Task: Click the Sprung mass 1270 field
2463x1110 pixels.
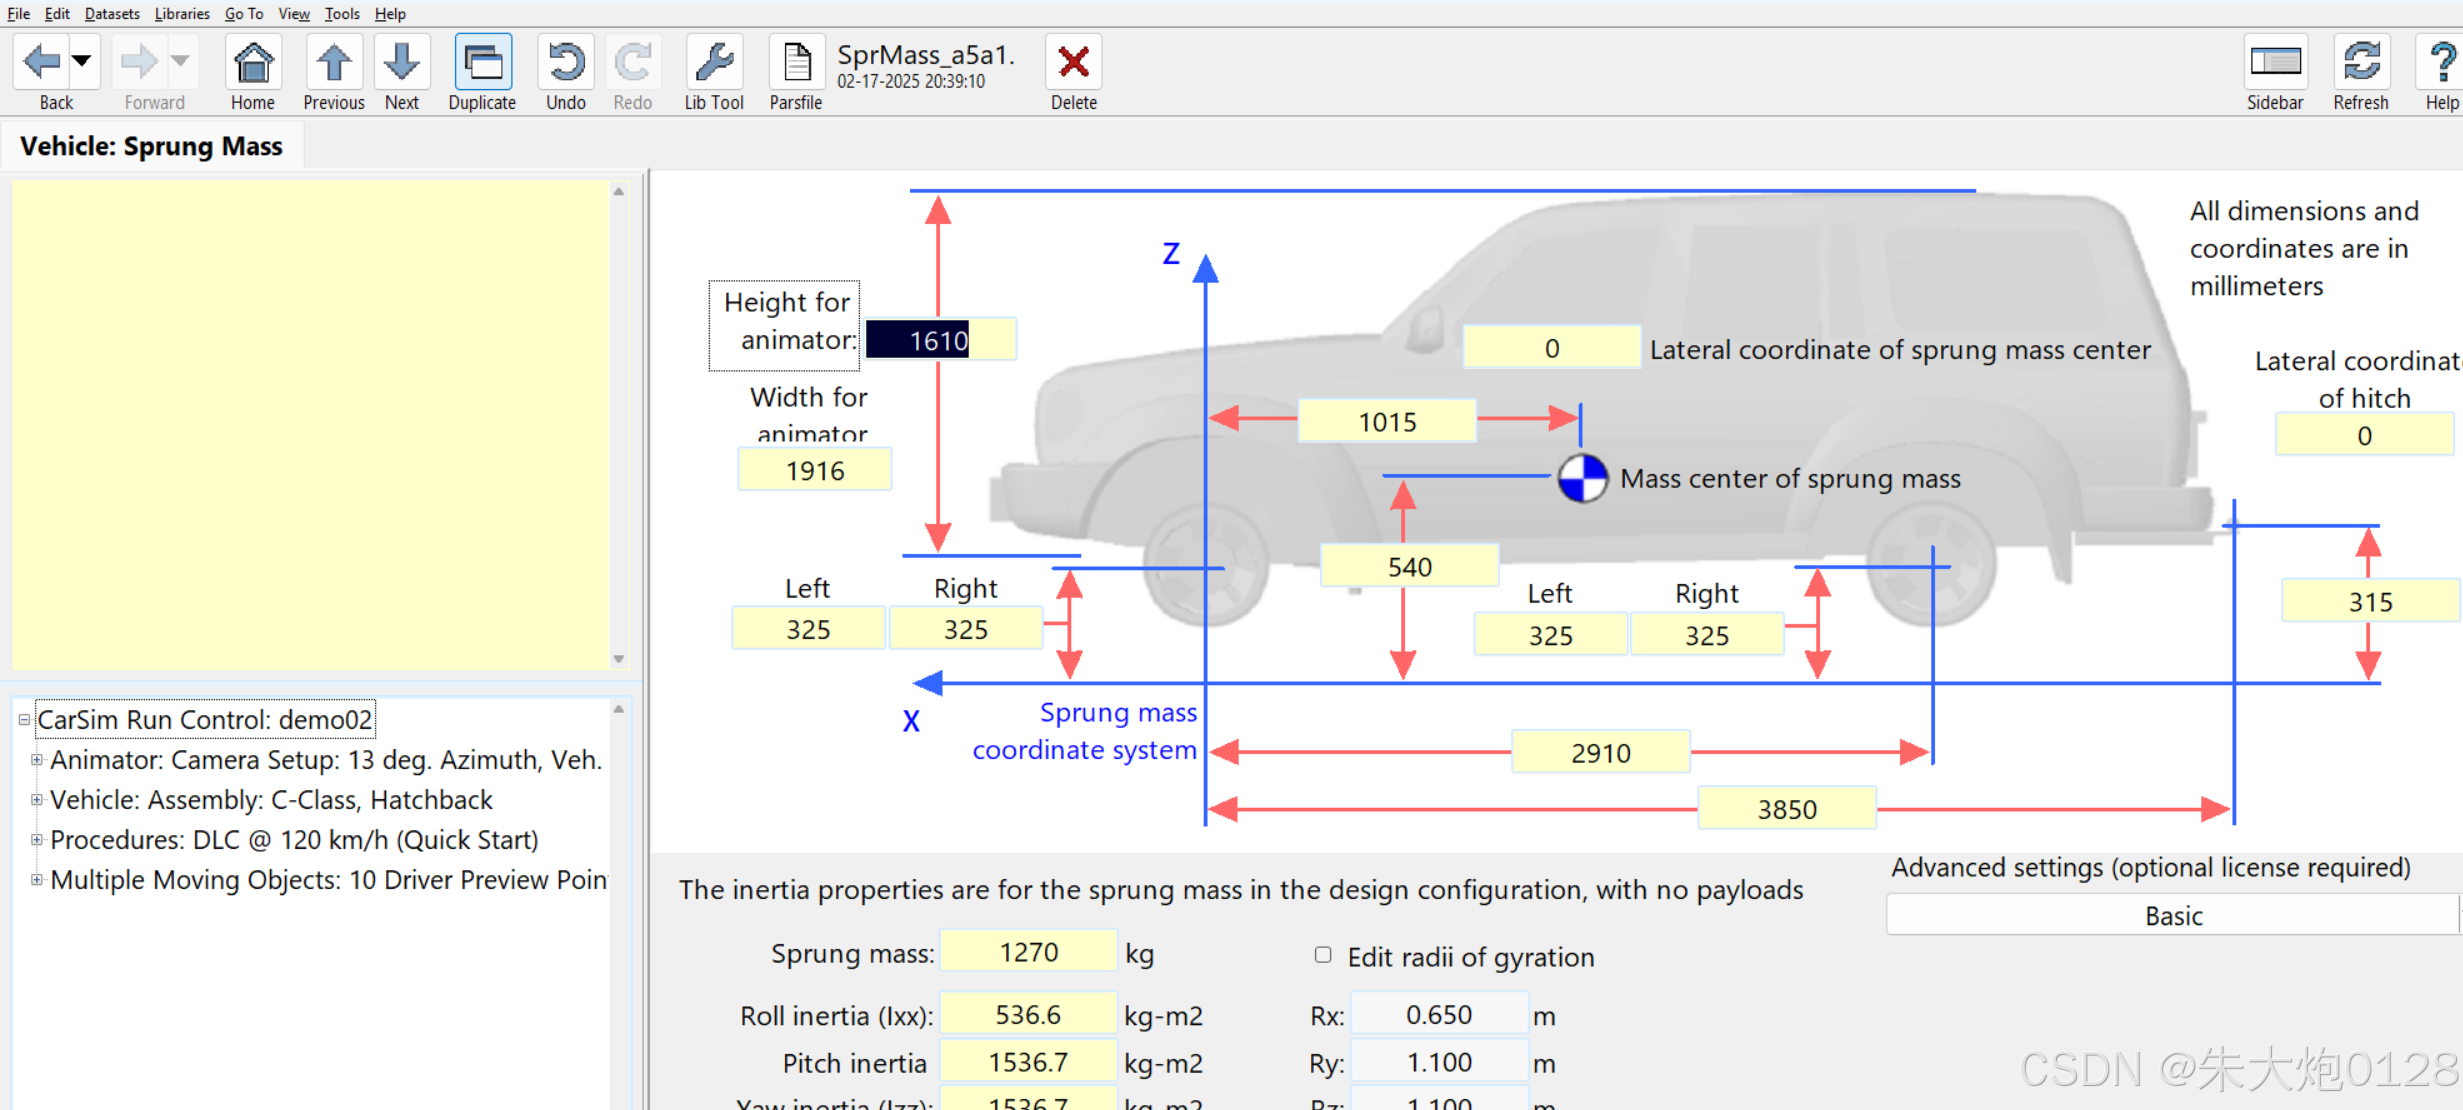Action: click(1028, 952)
